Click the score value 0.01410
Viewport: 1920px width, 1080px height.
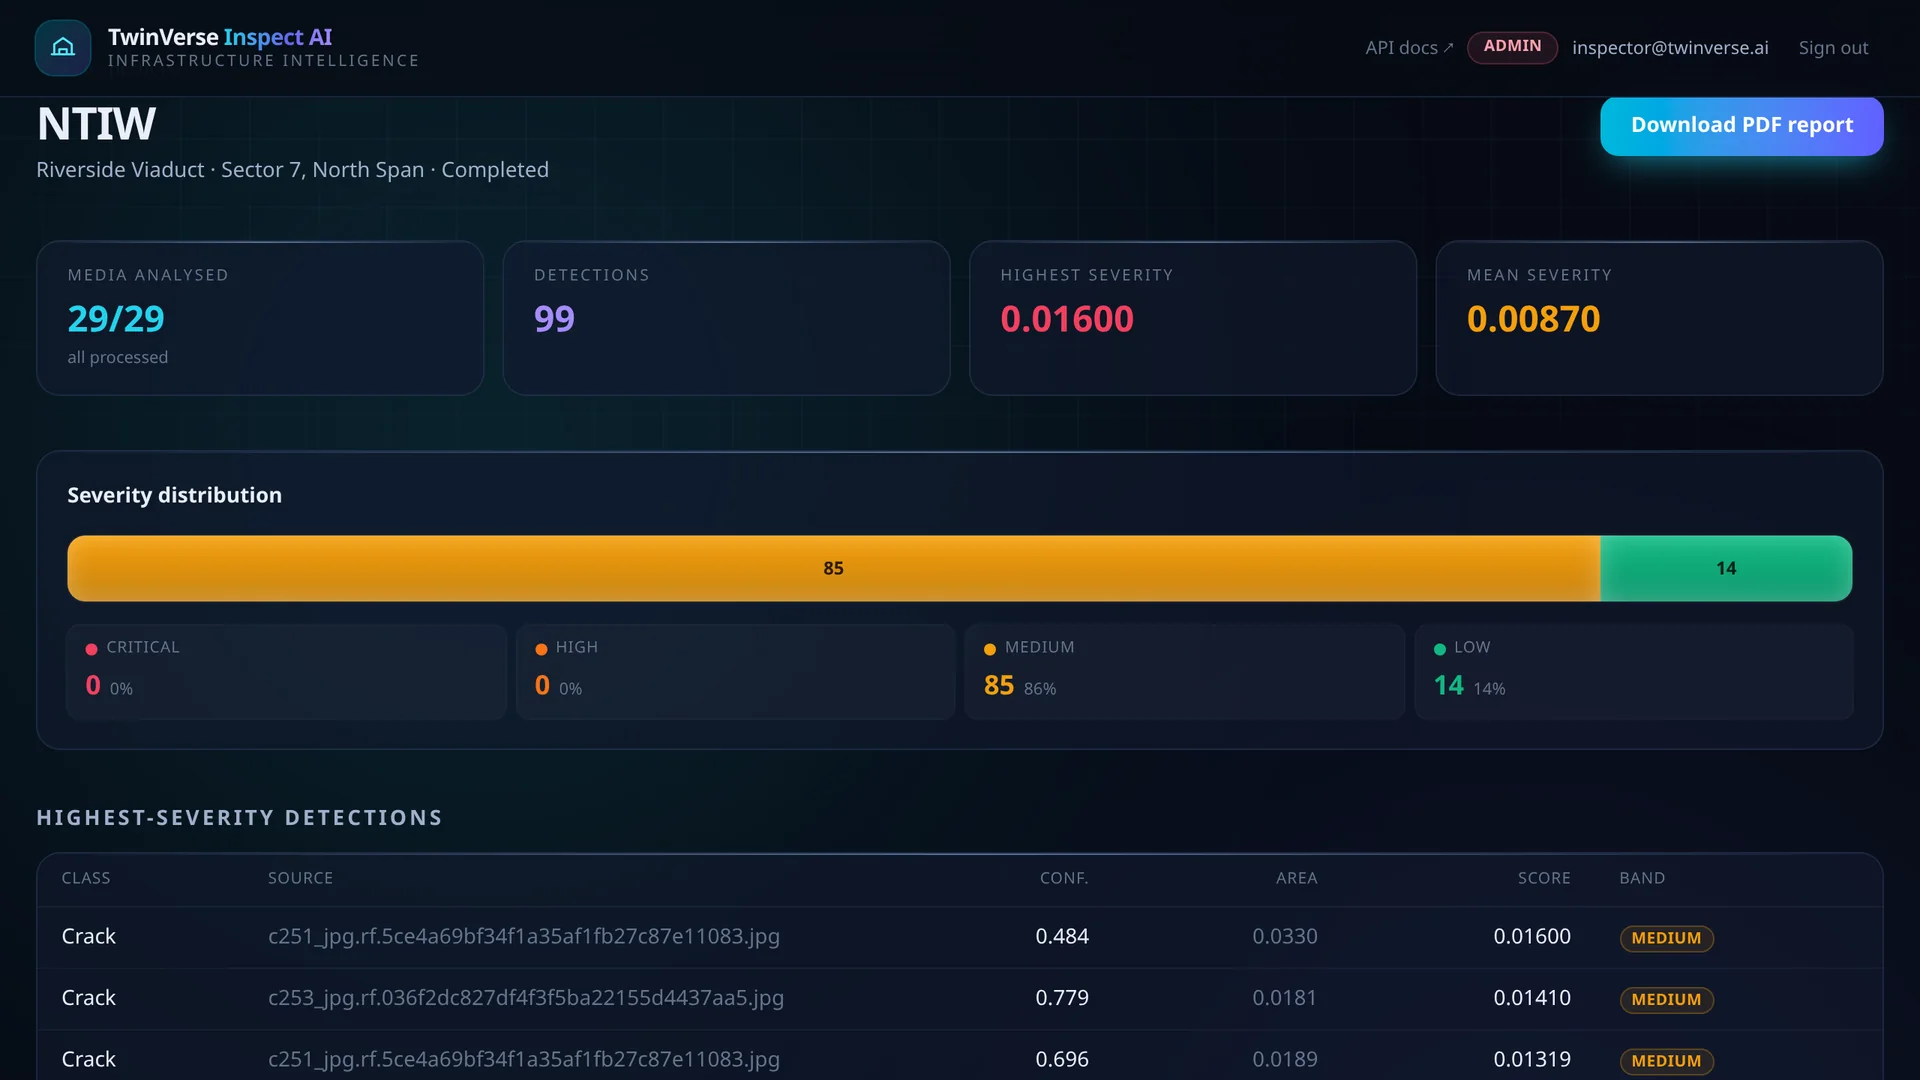1532,998
